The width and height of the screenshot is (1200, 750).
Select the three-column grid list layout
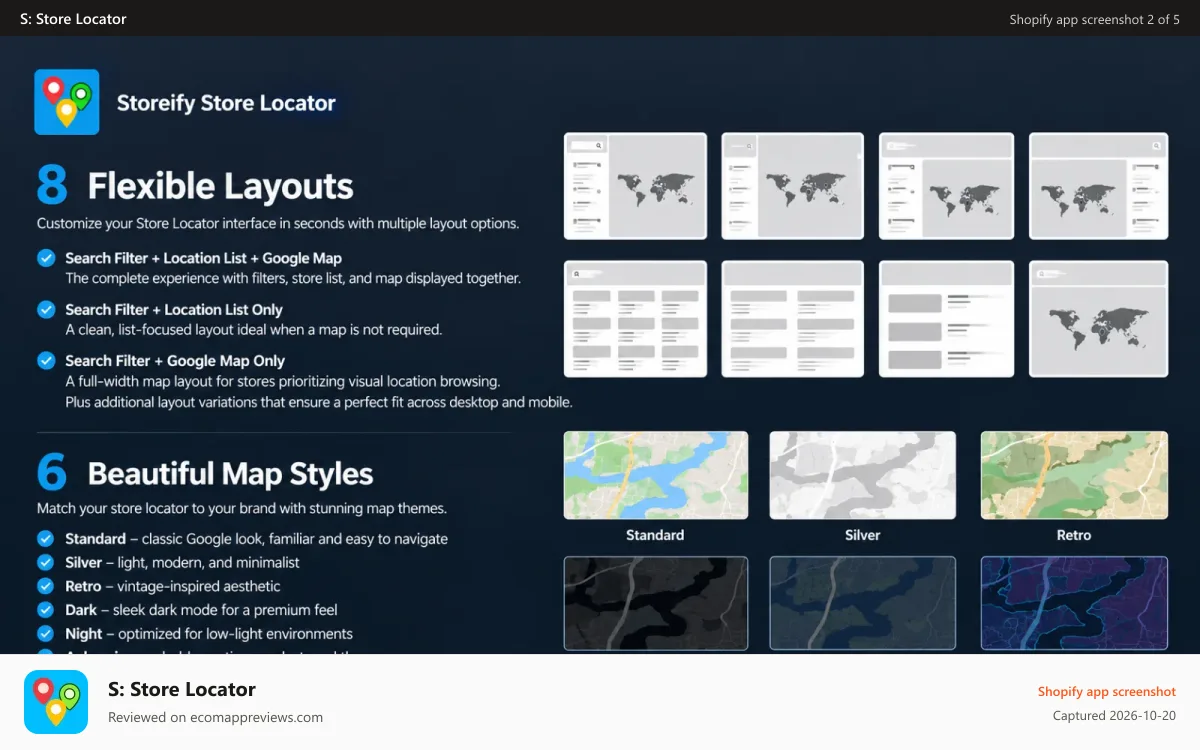[636, 319]
